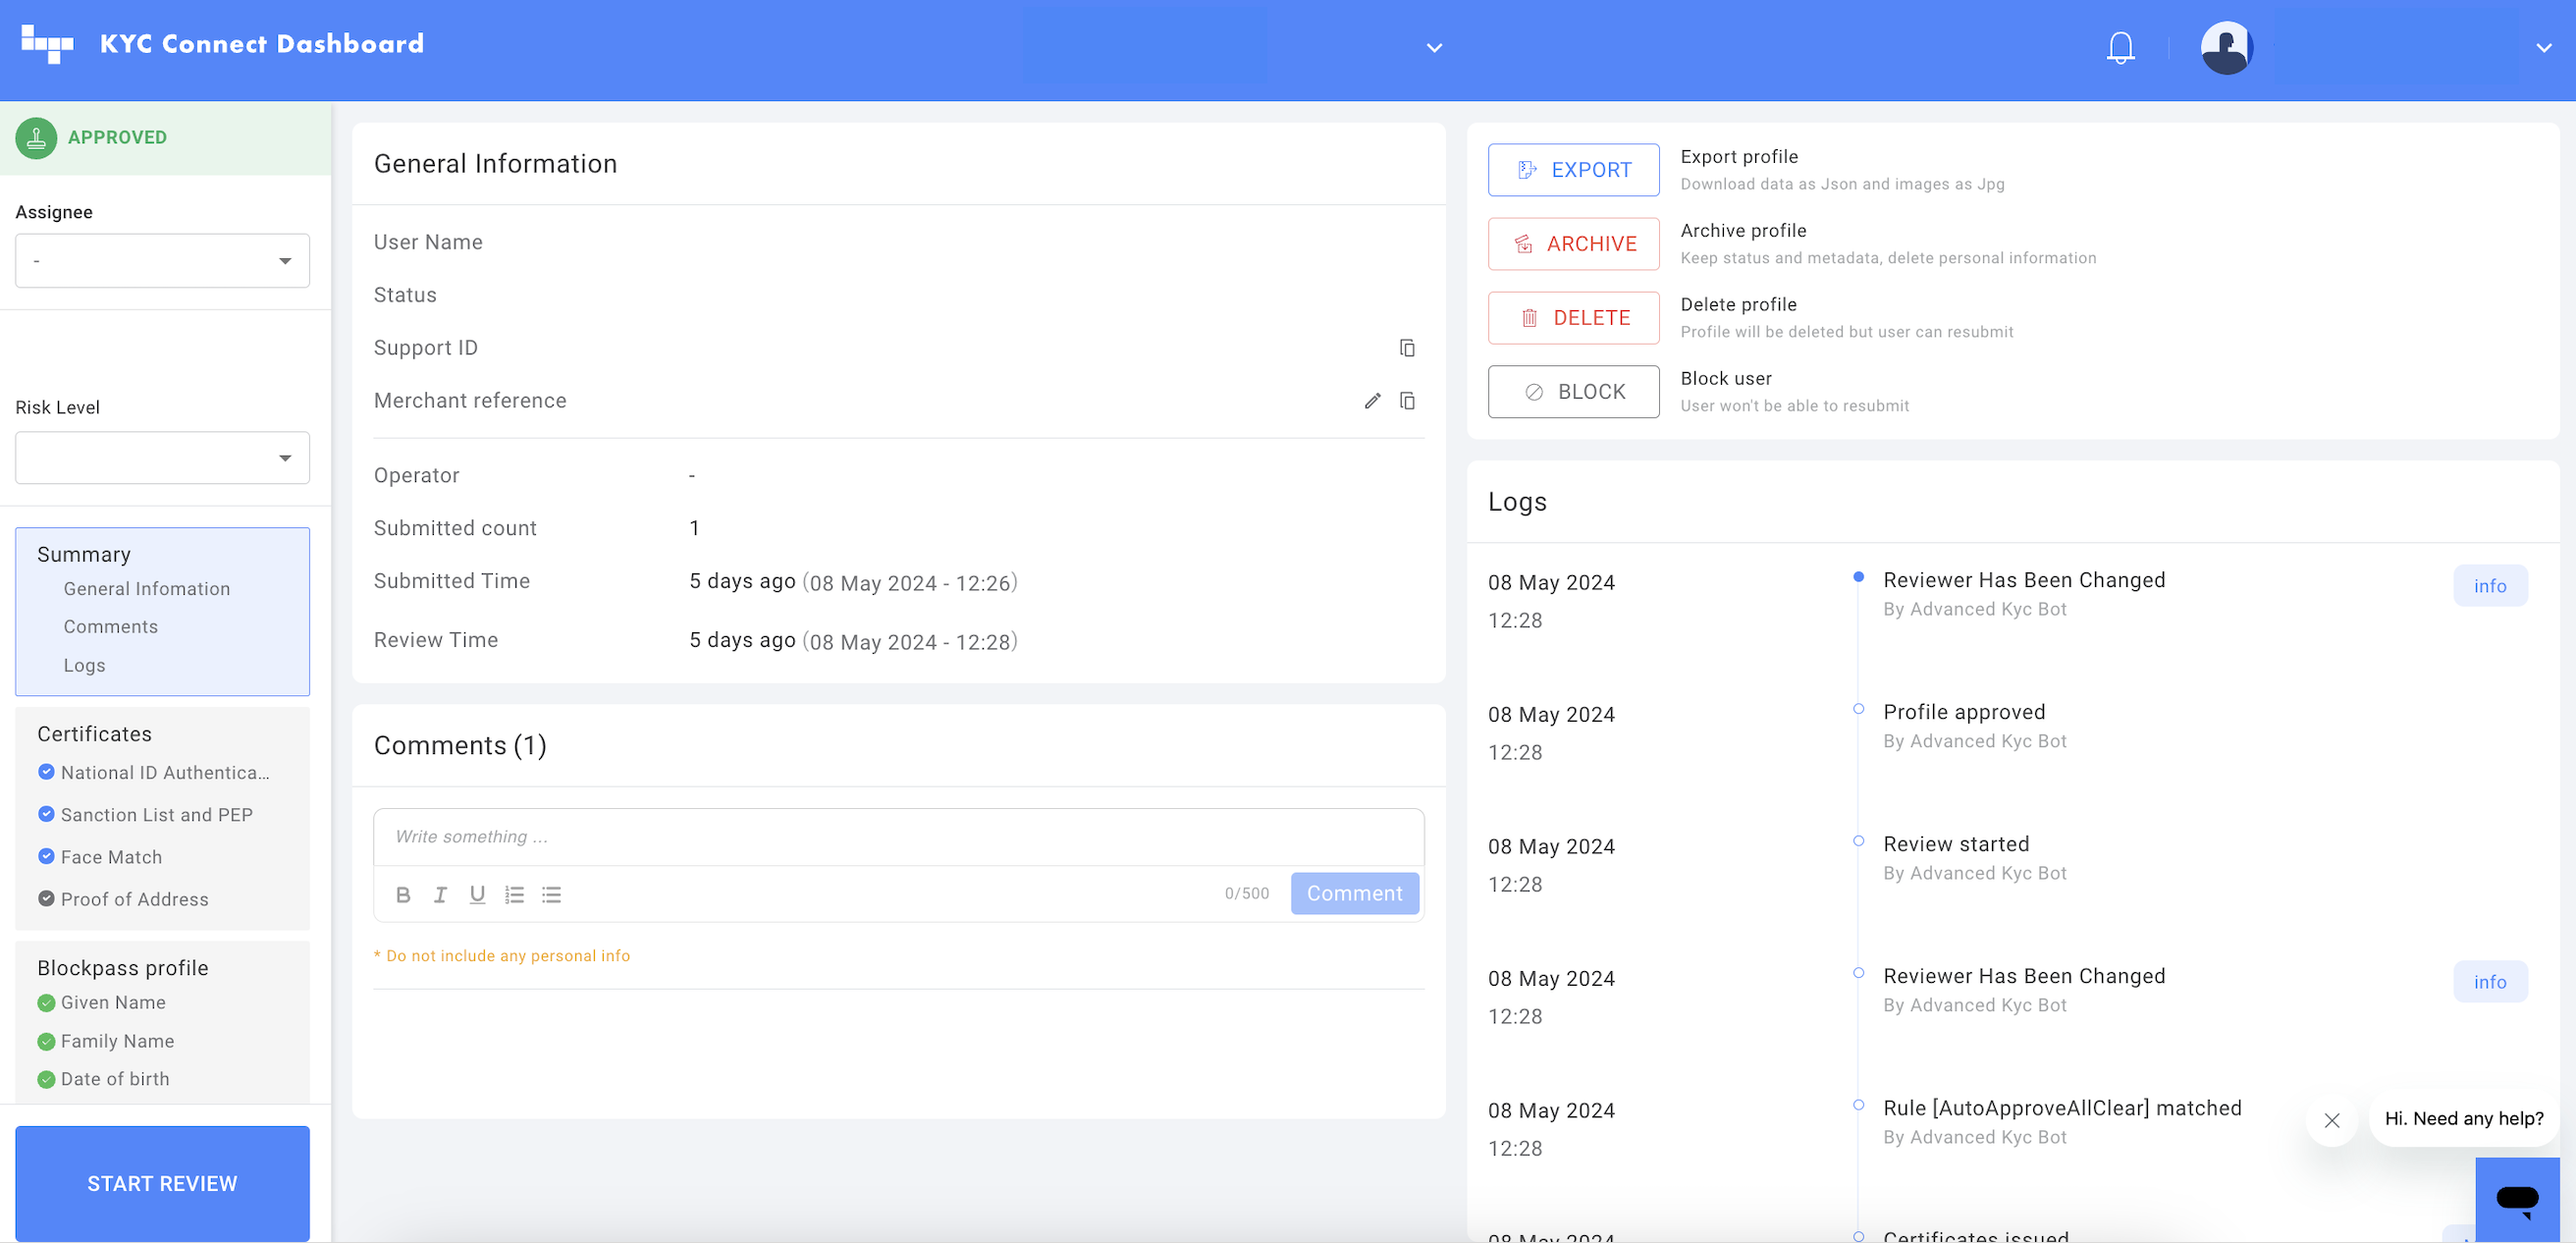Click the Profile approved log entry
The height and width of the screenshot is (1243, 2576).
[x=1964, y=712]
